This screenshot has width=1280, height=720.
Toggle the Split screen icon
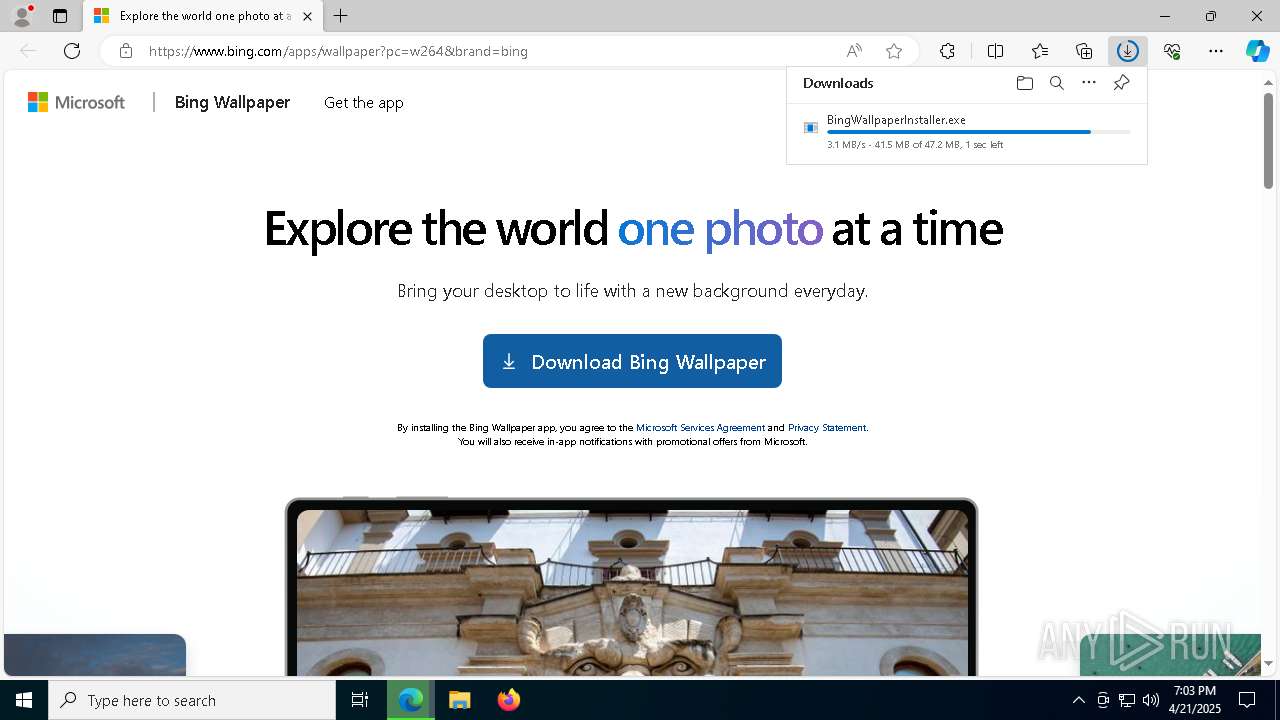point(996,51)
